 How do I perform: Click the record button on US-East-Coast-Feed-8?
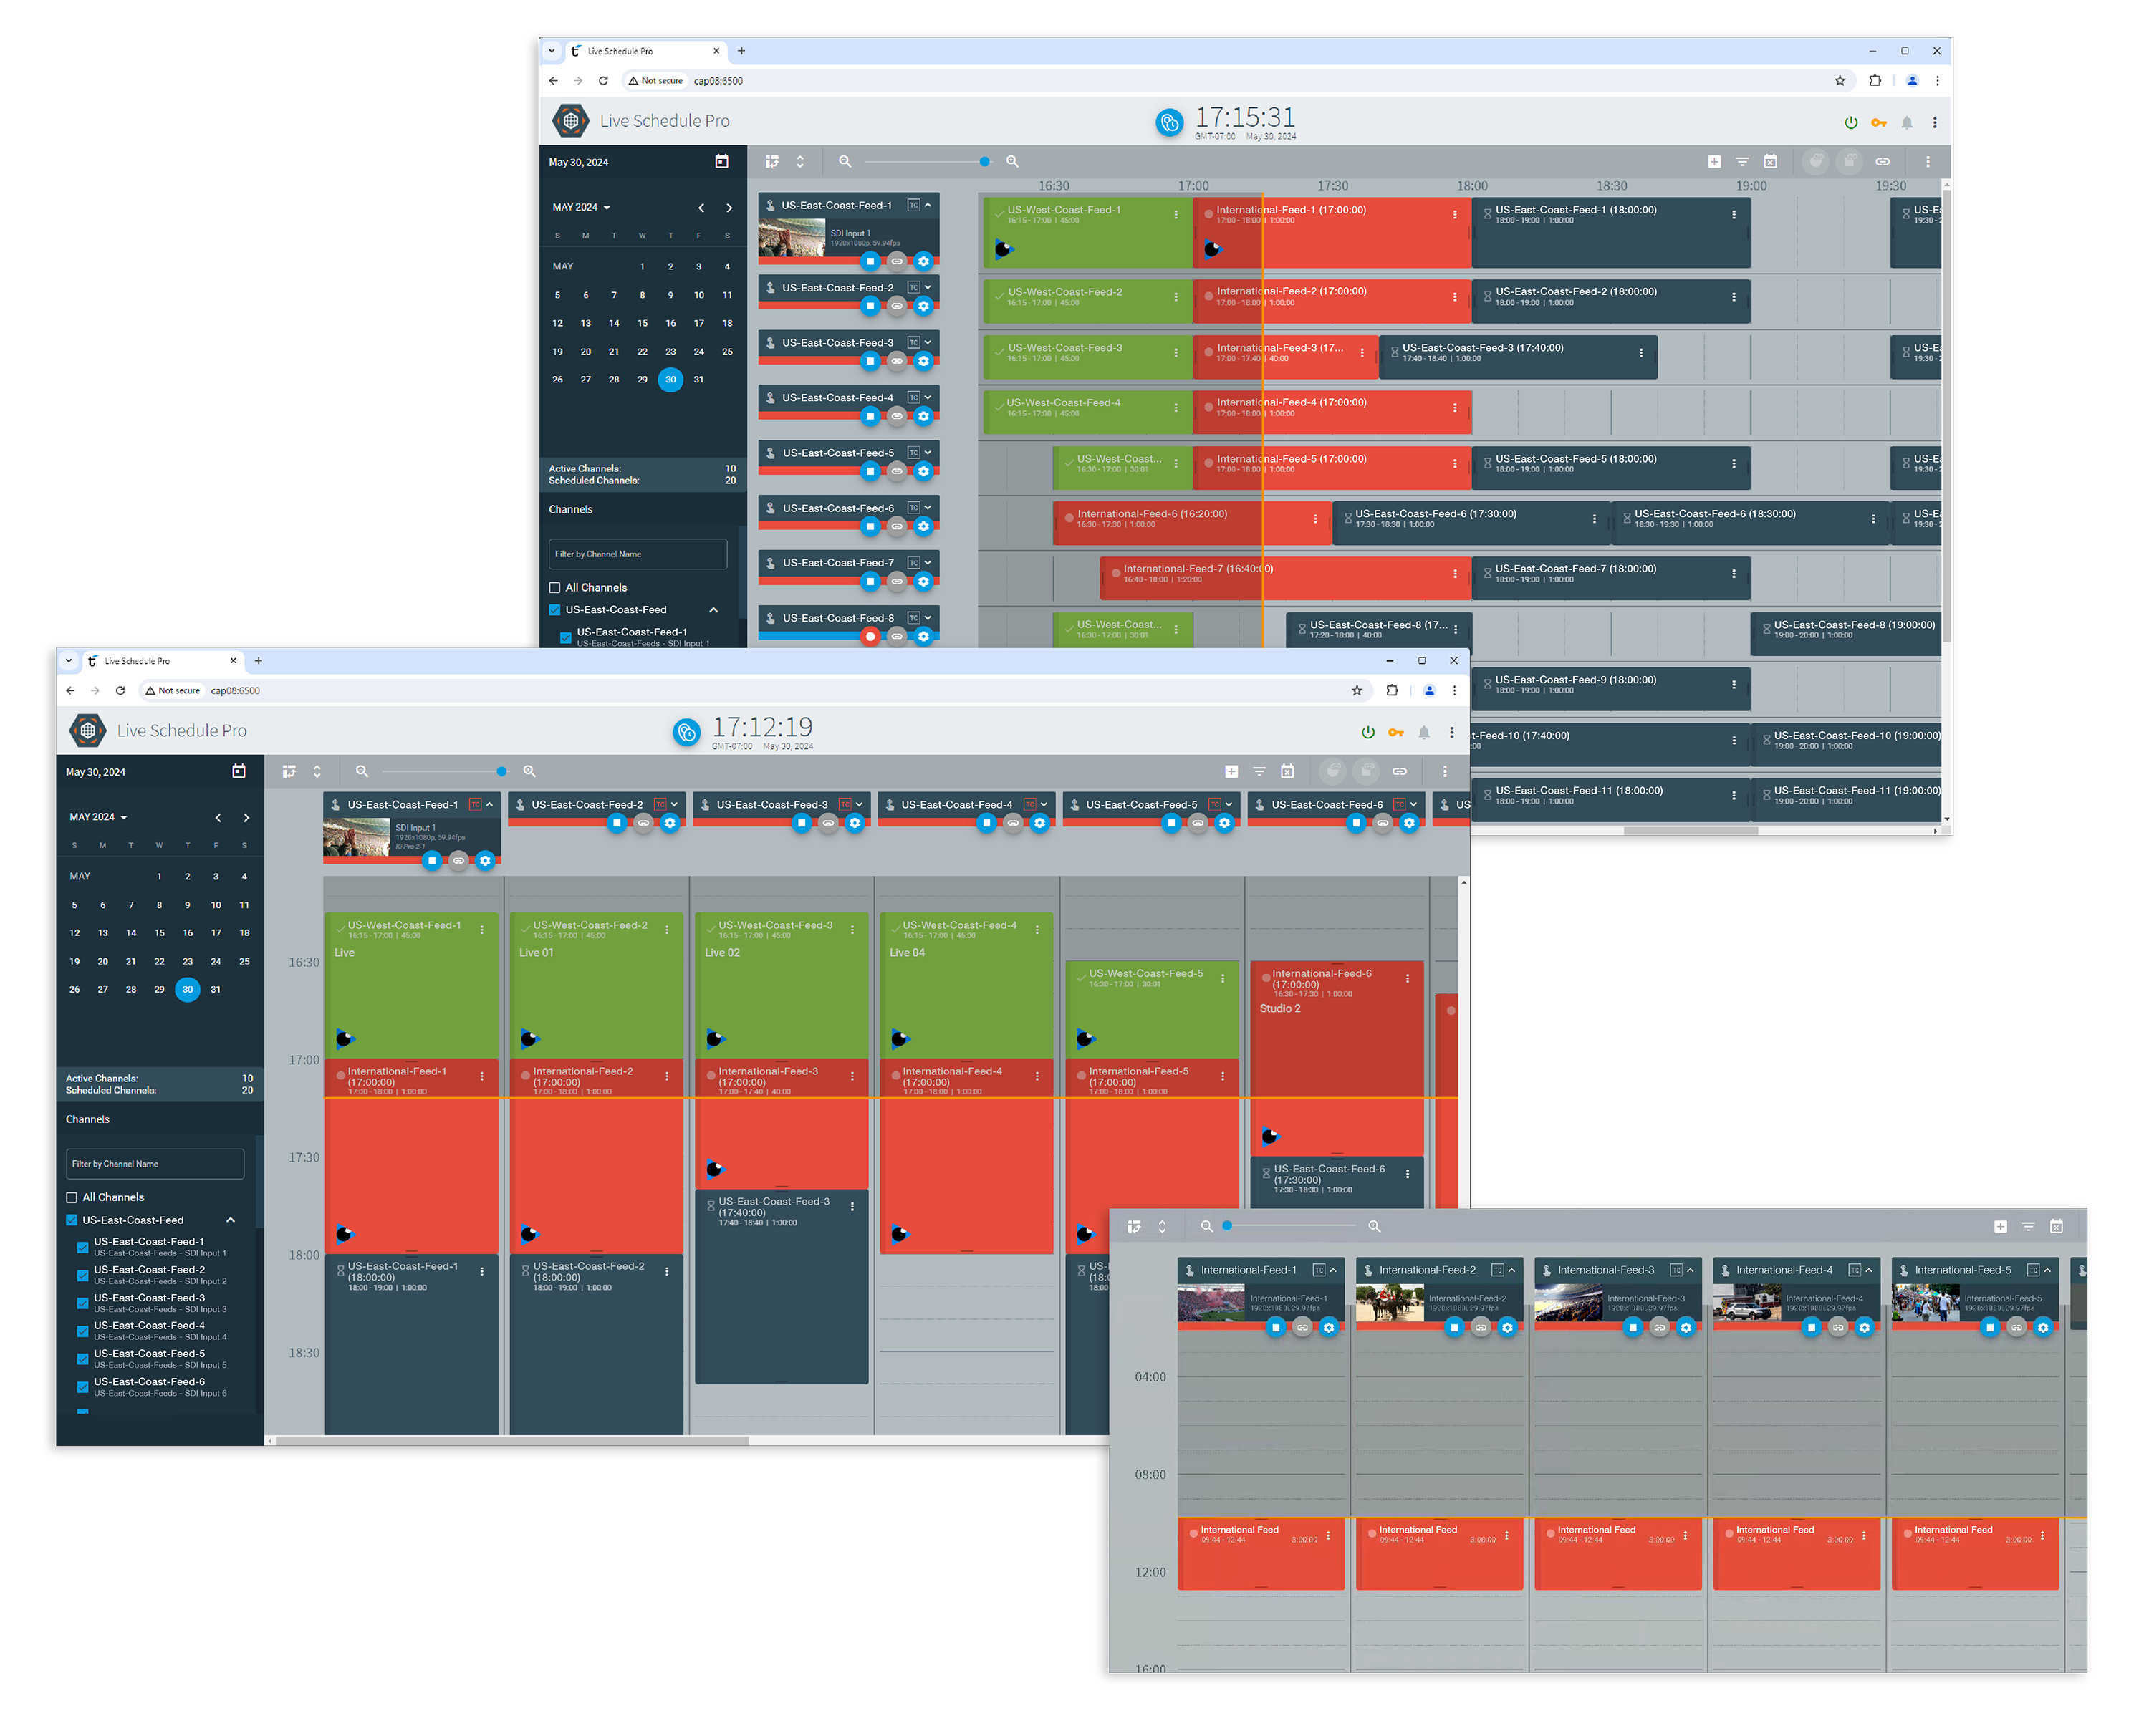(870, 636)
